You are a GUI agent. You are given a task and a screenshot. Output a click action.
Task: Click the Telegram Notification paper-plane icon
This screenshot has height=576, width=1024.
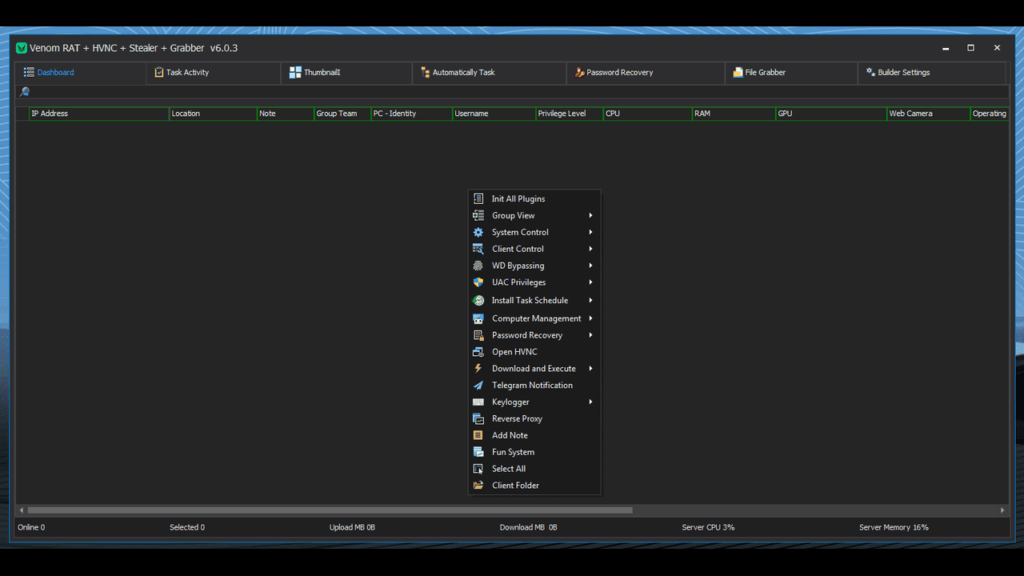478,385
